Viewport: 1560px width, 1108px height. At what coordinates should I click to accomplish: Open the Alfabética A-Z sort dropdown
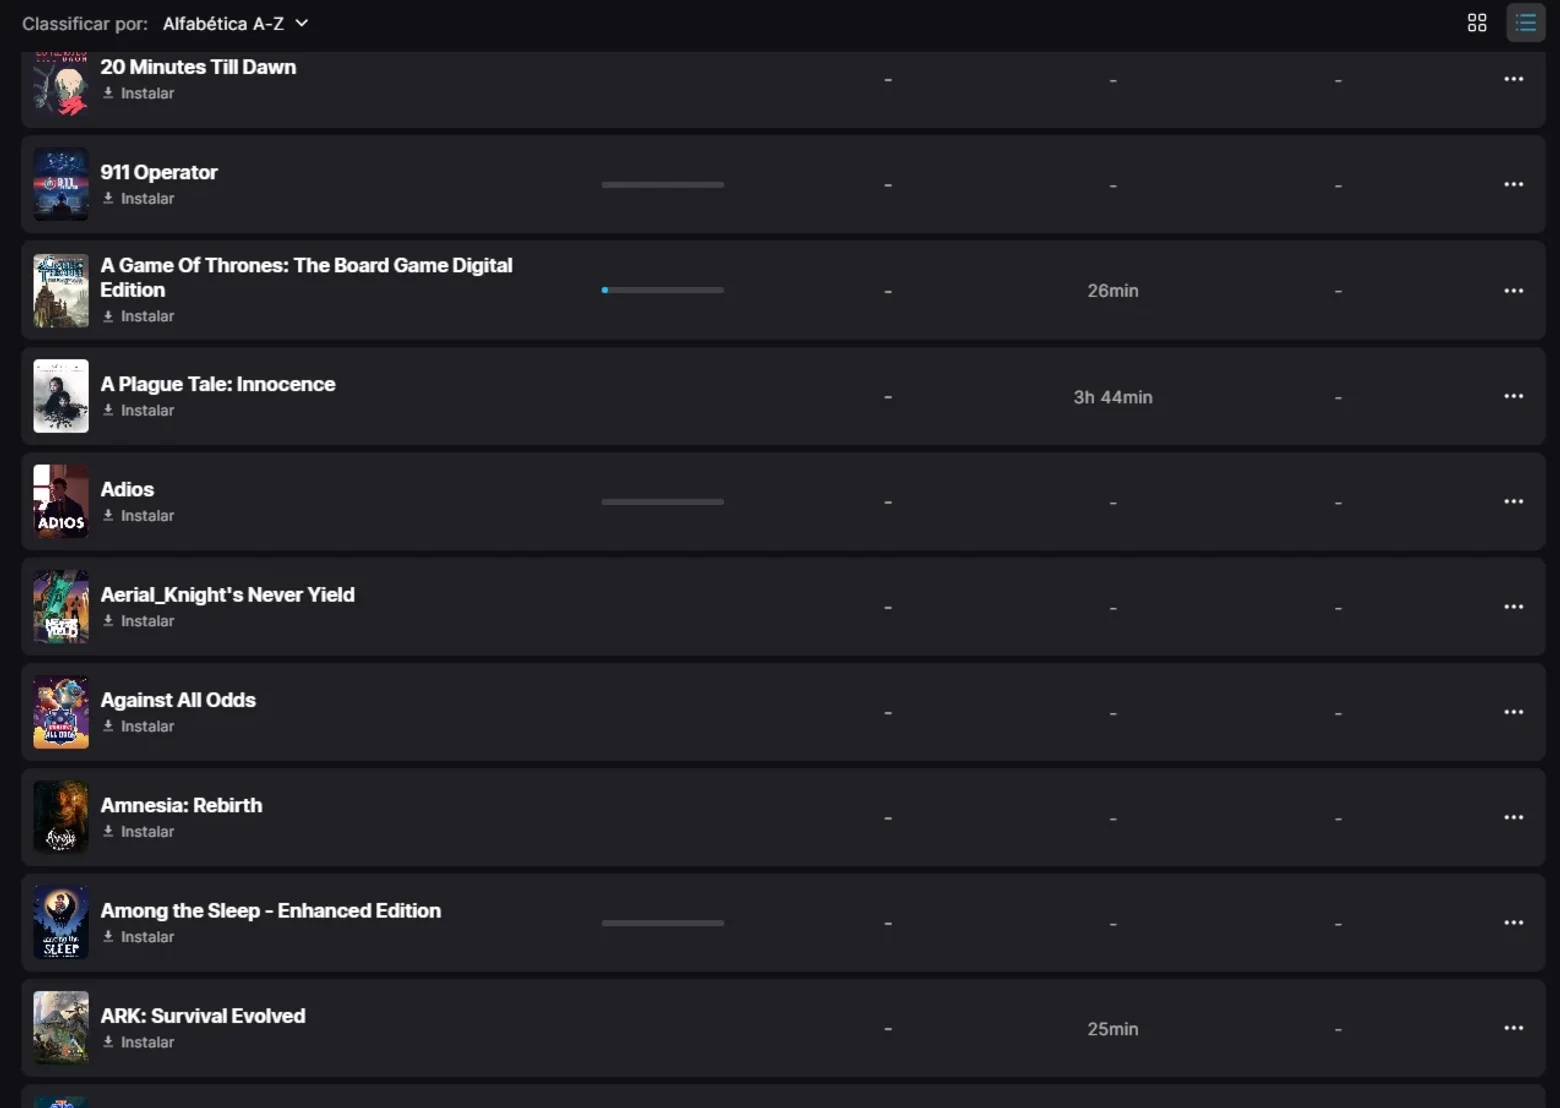point(235,23)
